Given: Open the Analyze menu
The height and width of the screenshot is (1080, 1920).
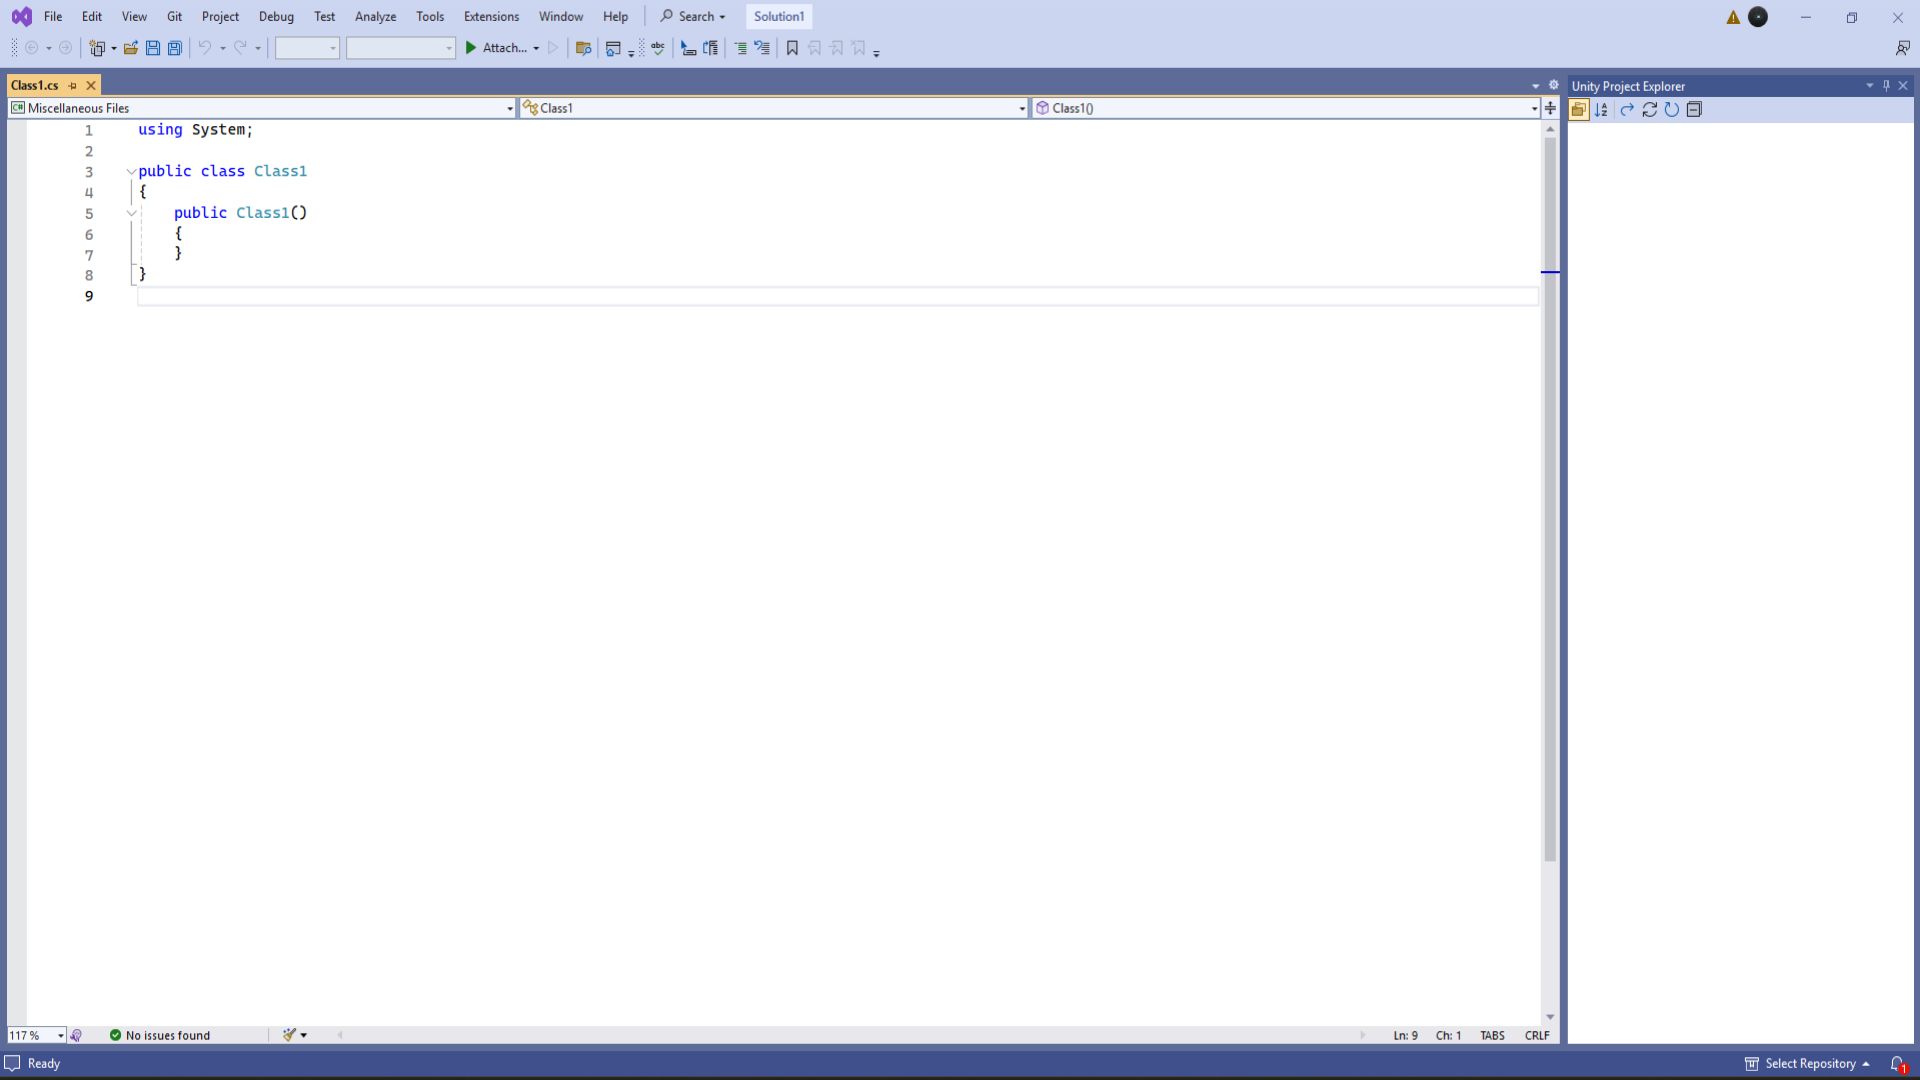Looking at the screenshot, I should (375, 17).
